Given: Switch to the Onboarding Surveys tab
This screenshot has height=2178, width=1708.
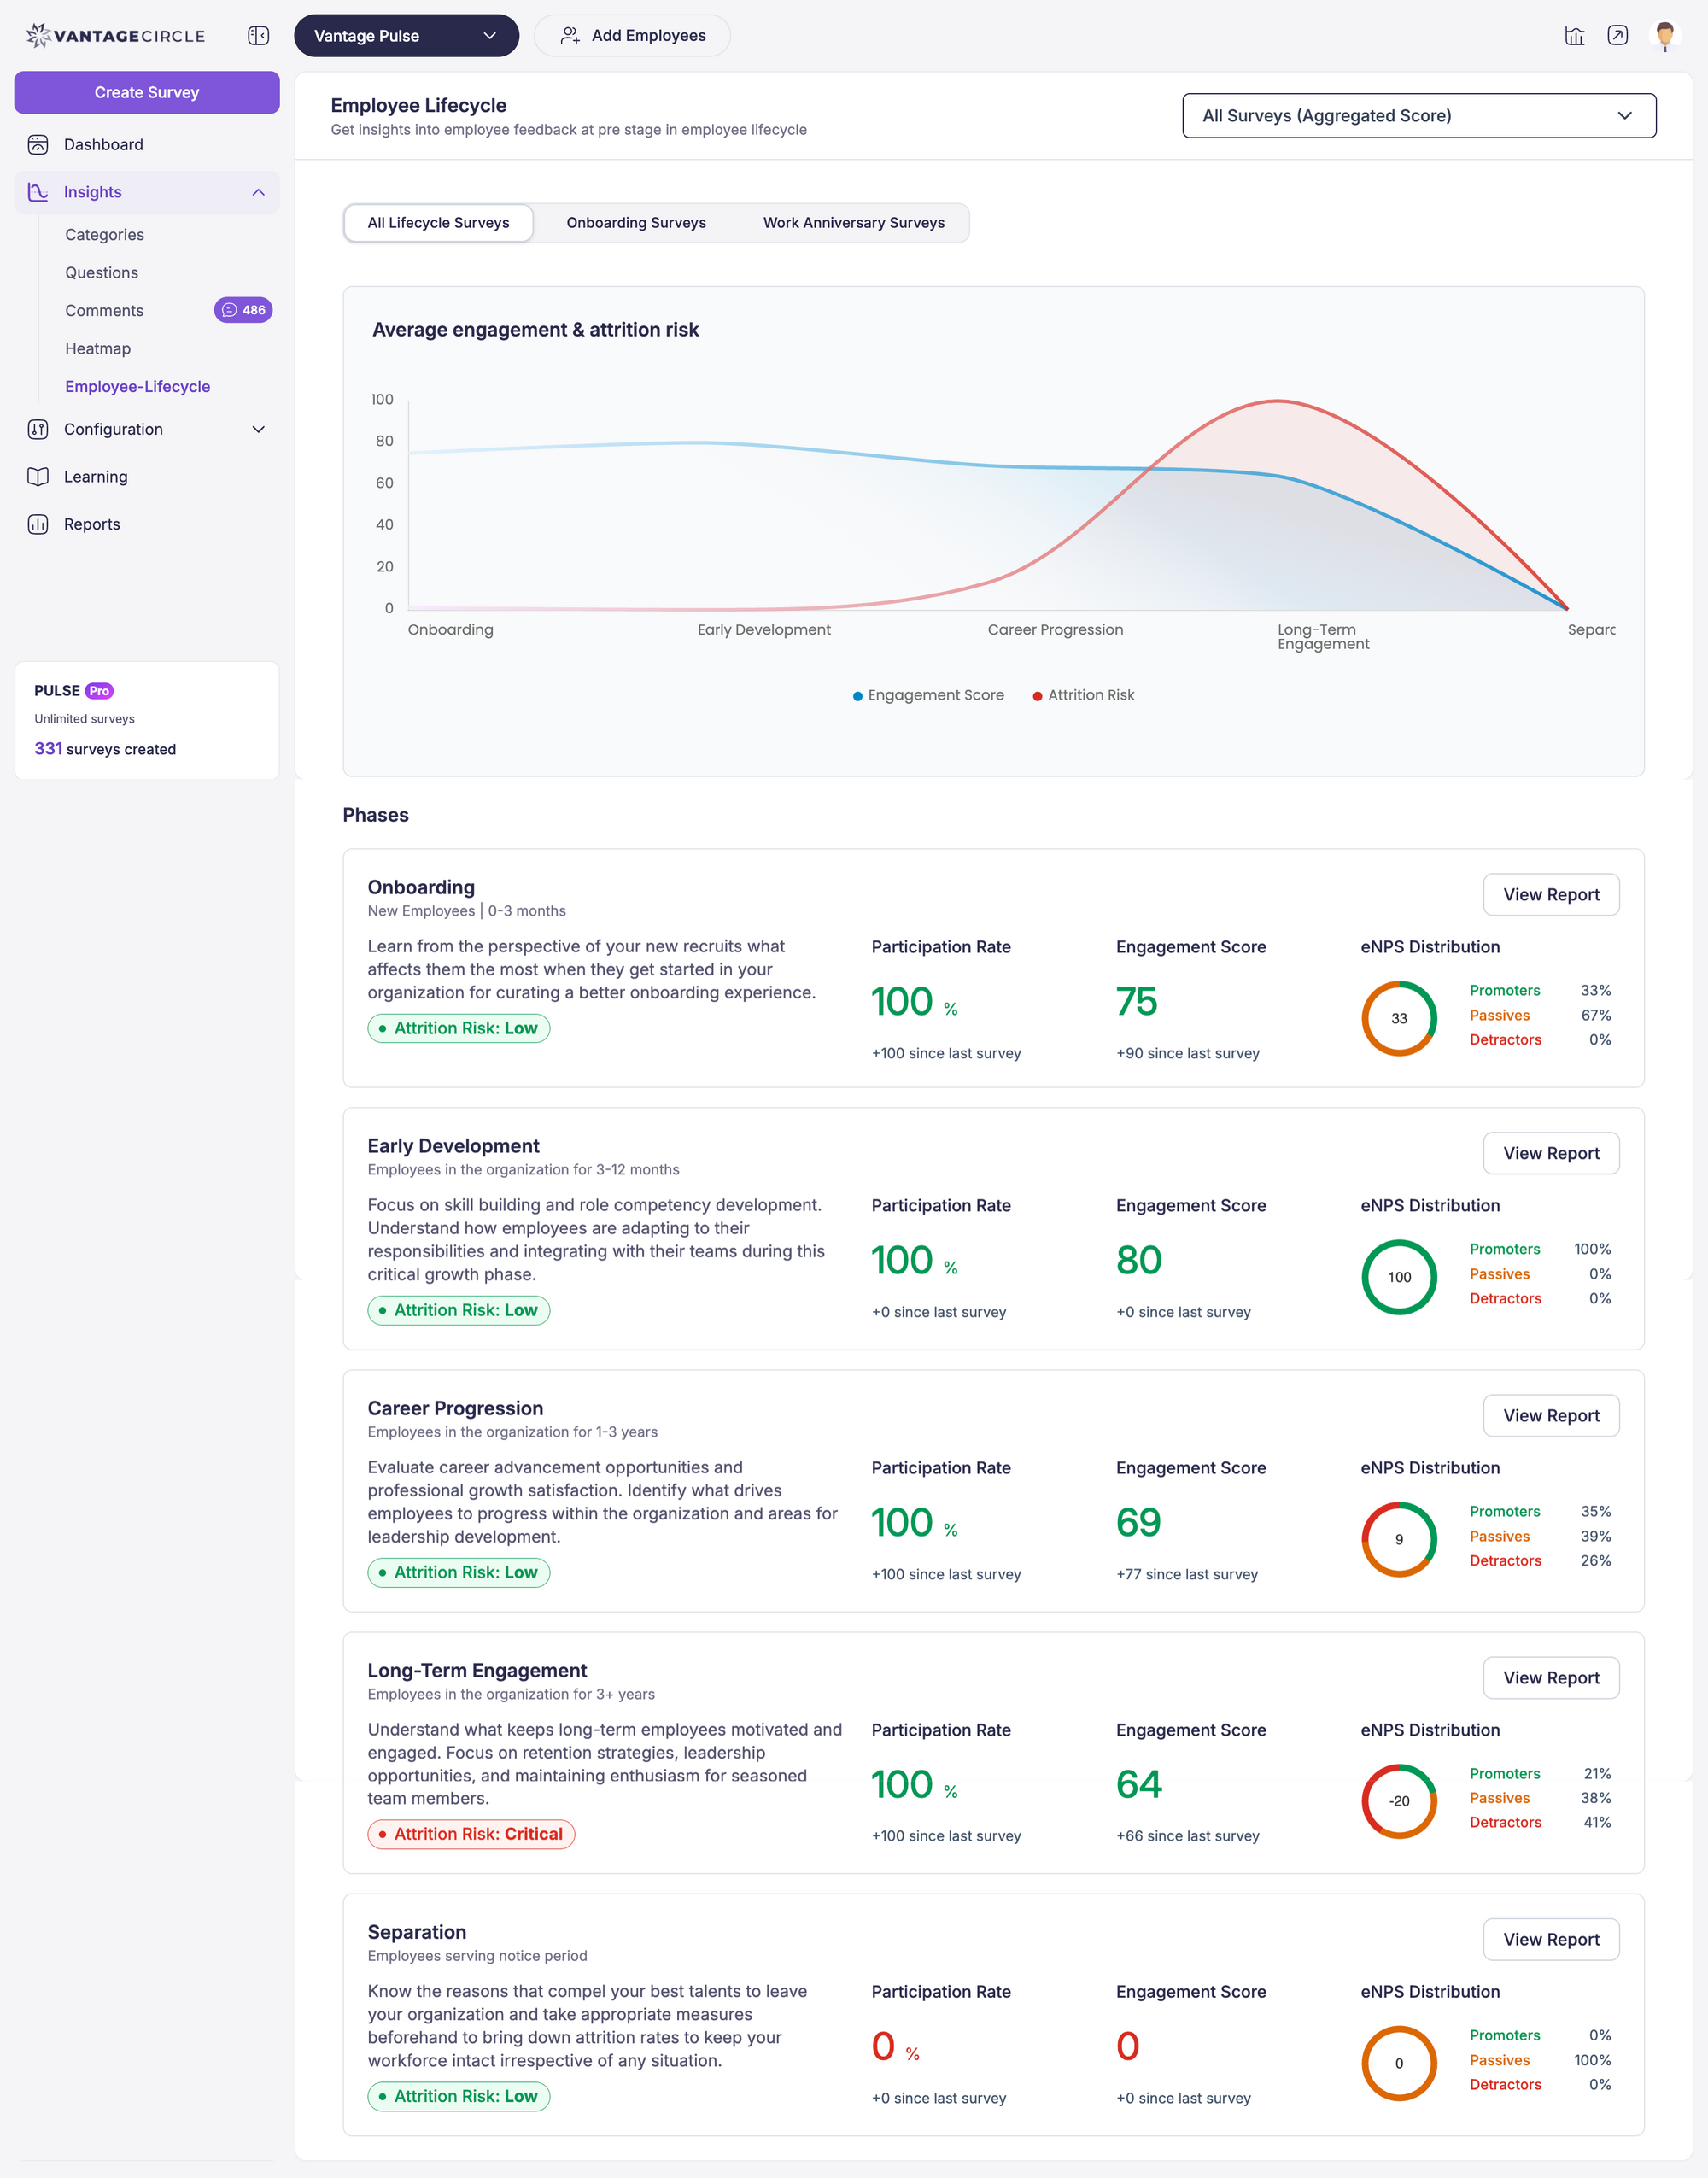Looking at the screenshot, I should point(636,222).
